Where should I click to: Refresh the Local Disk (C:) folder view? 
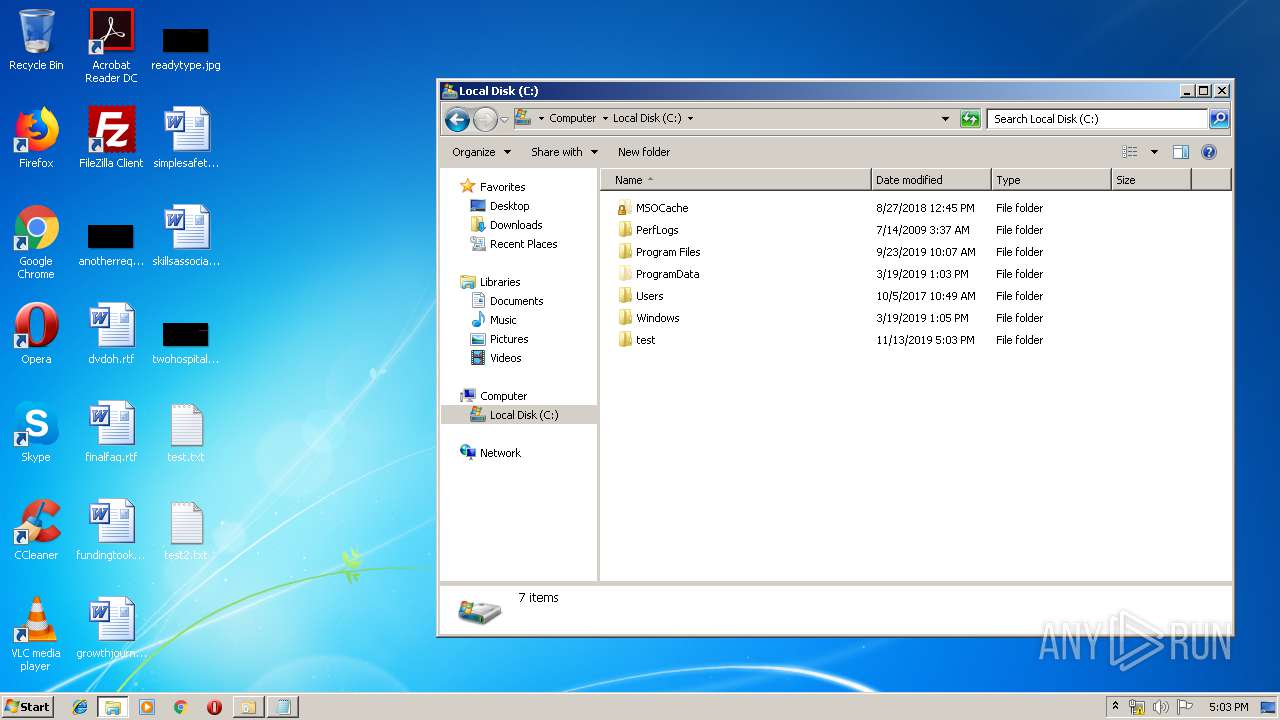(x=970, y=119)
